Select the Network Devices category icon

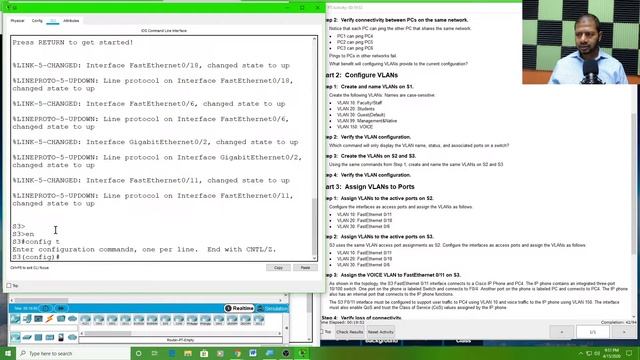[x=16, y=319]
